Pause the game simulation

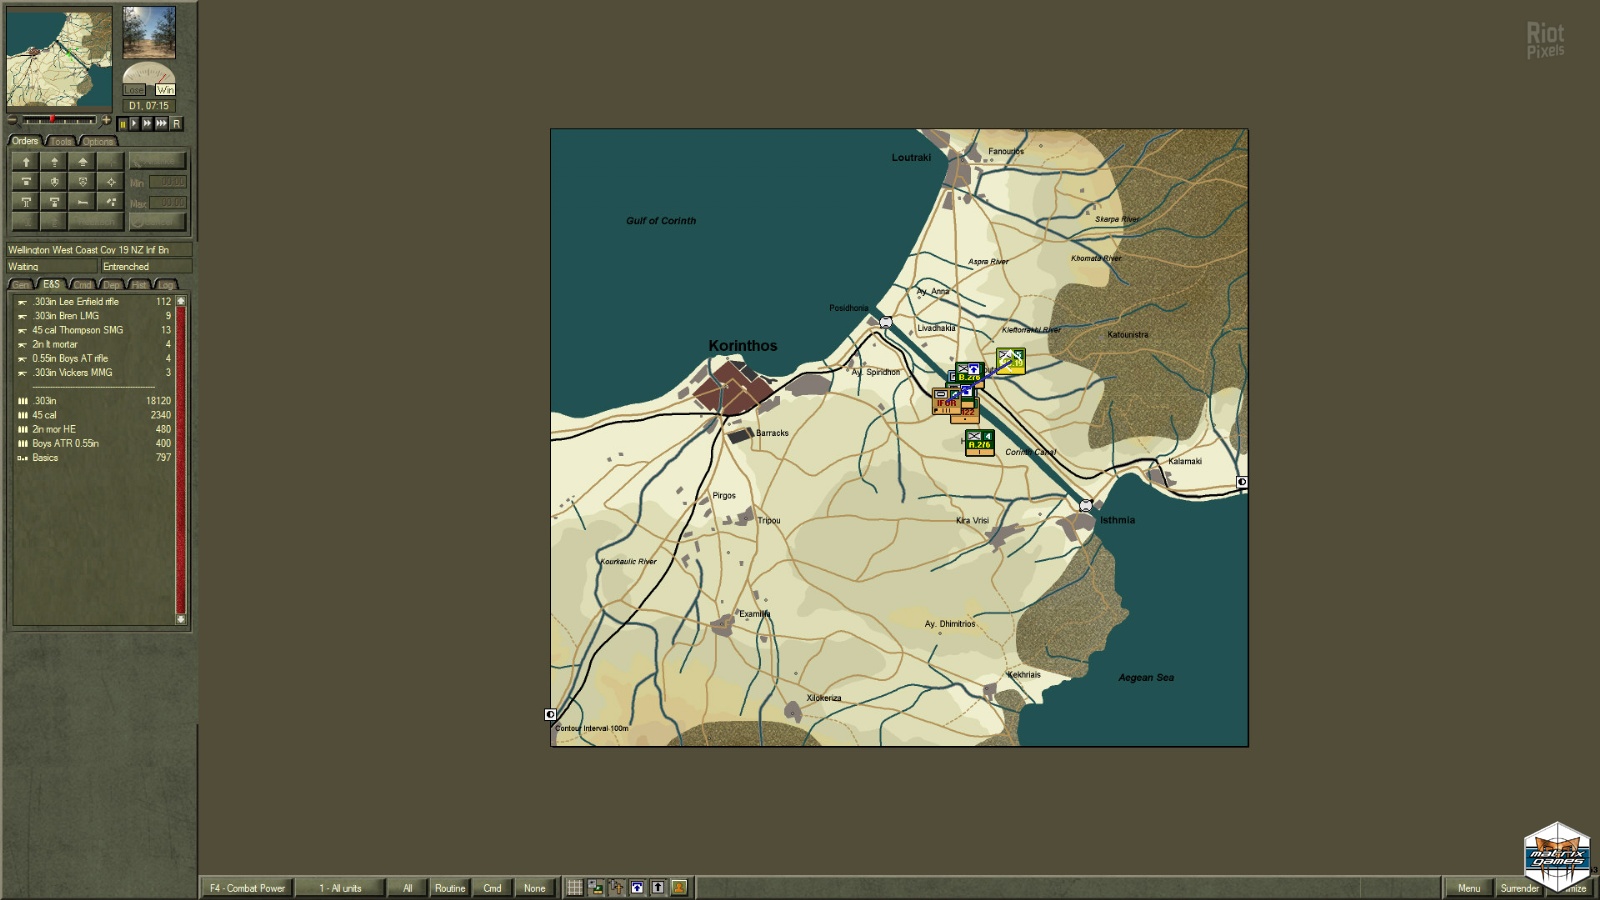[123, 124]
